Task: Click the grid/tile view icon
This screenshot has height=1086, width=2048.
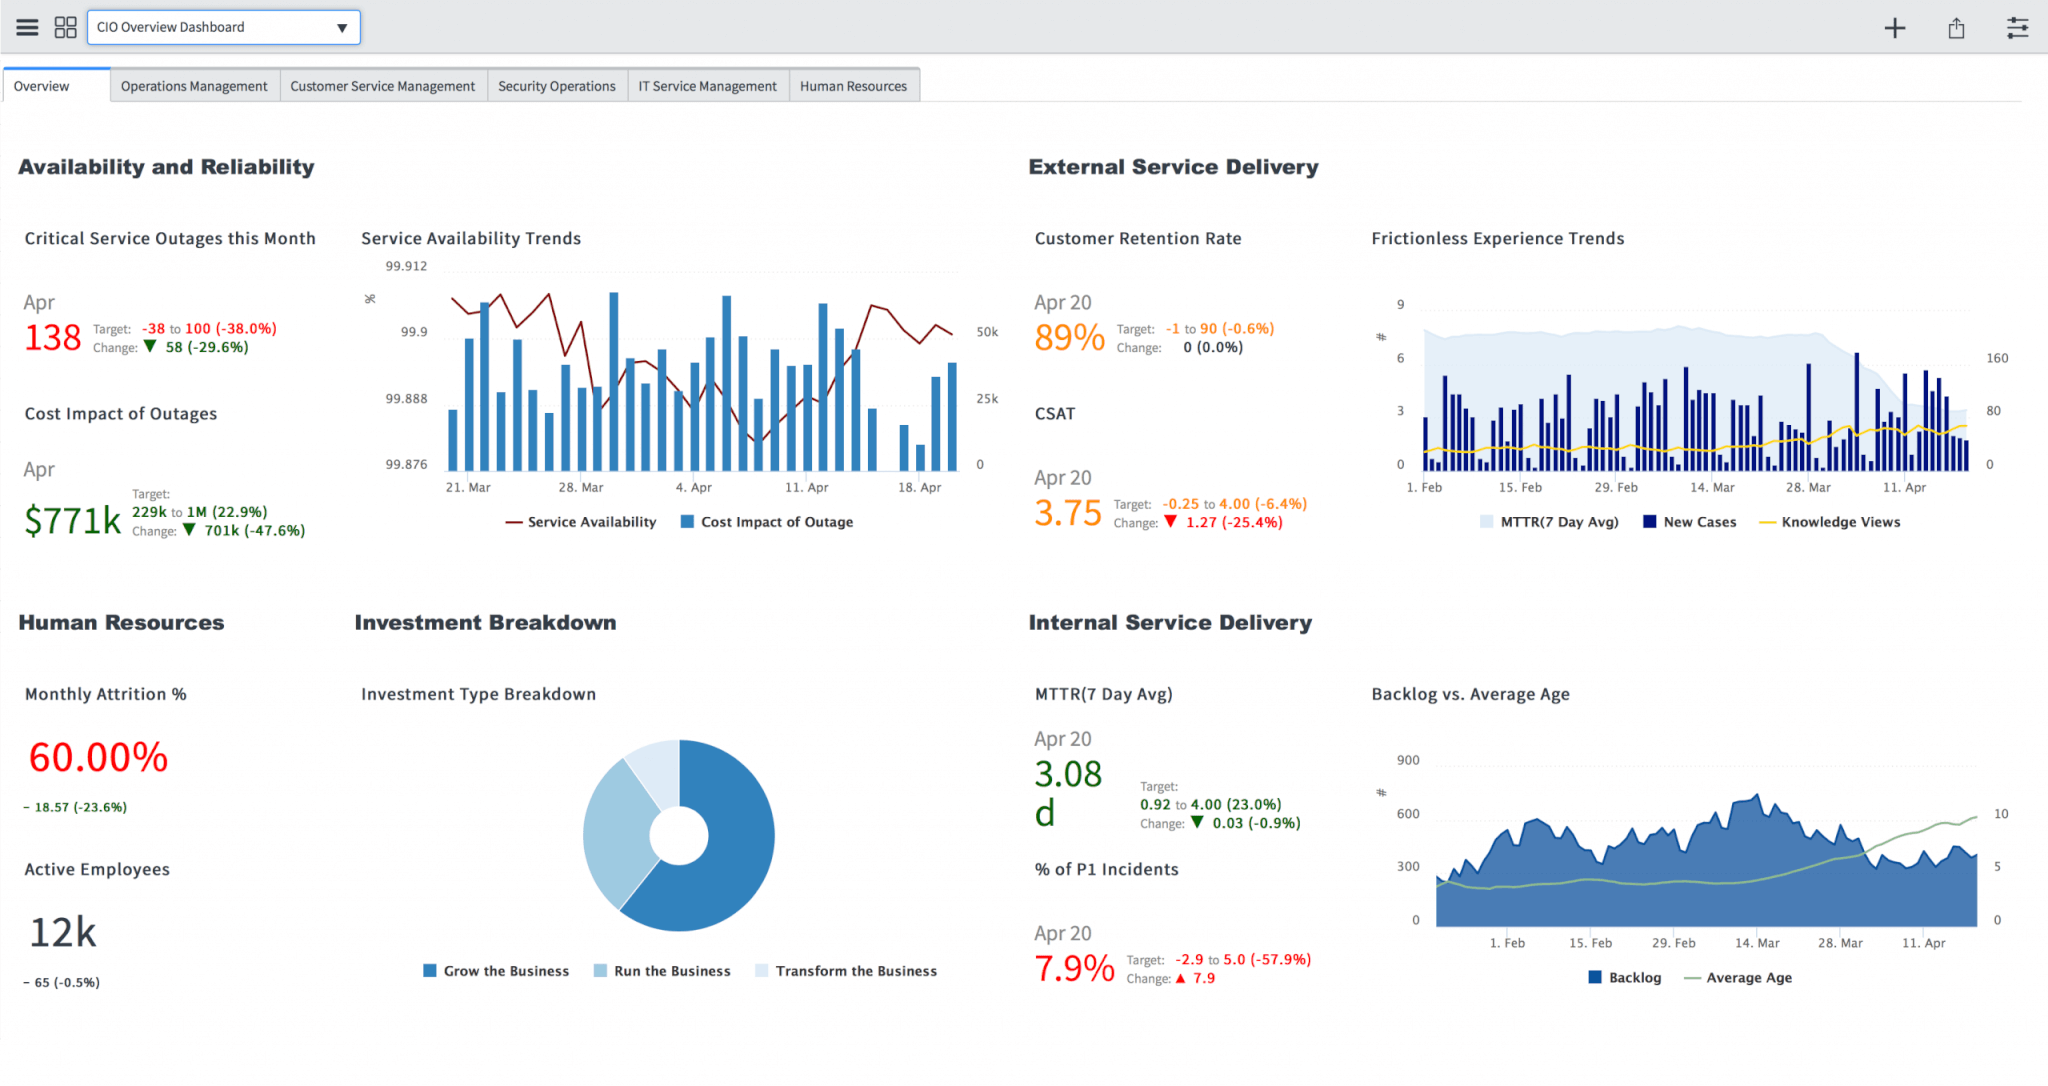Action: click(x=64, y=24)
